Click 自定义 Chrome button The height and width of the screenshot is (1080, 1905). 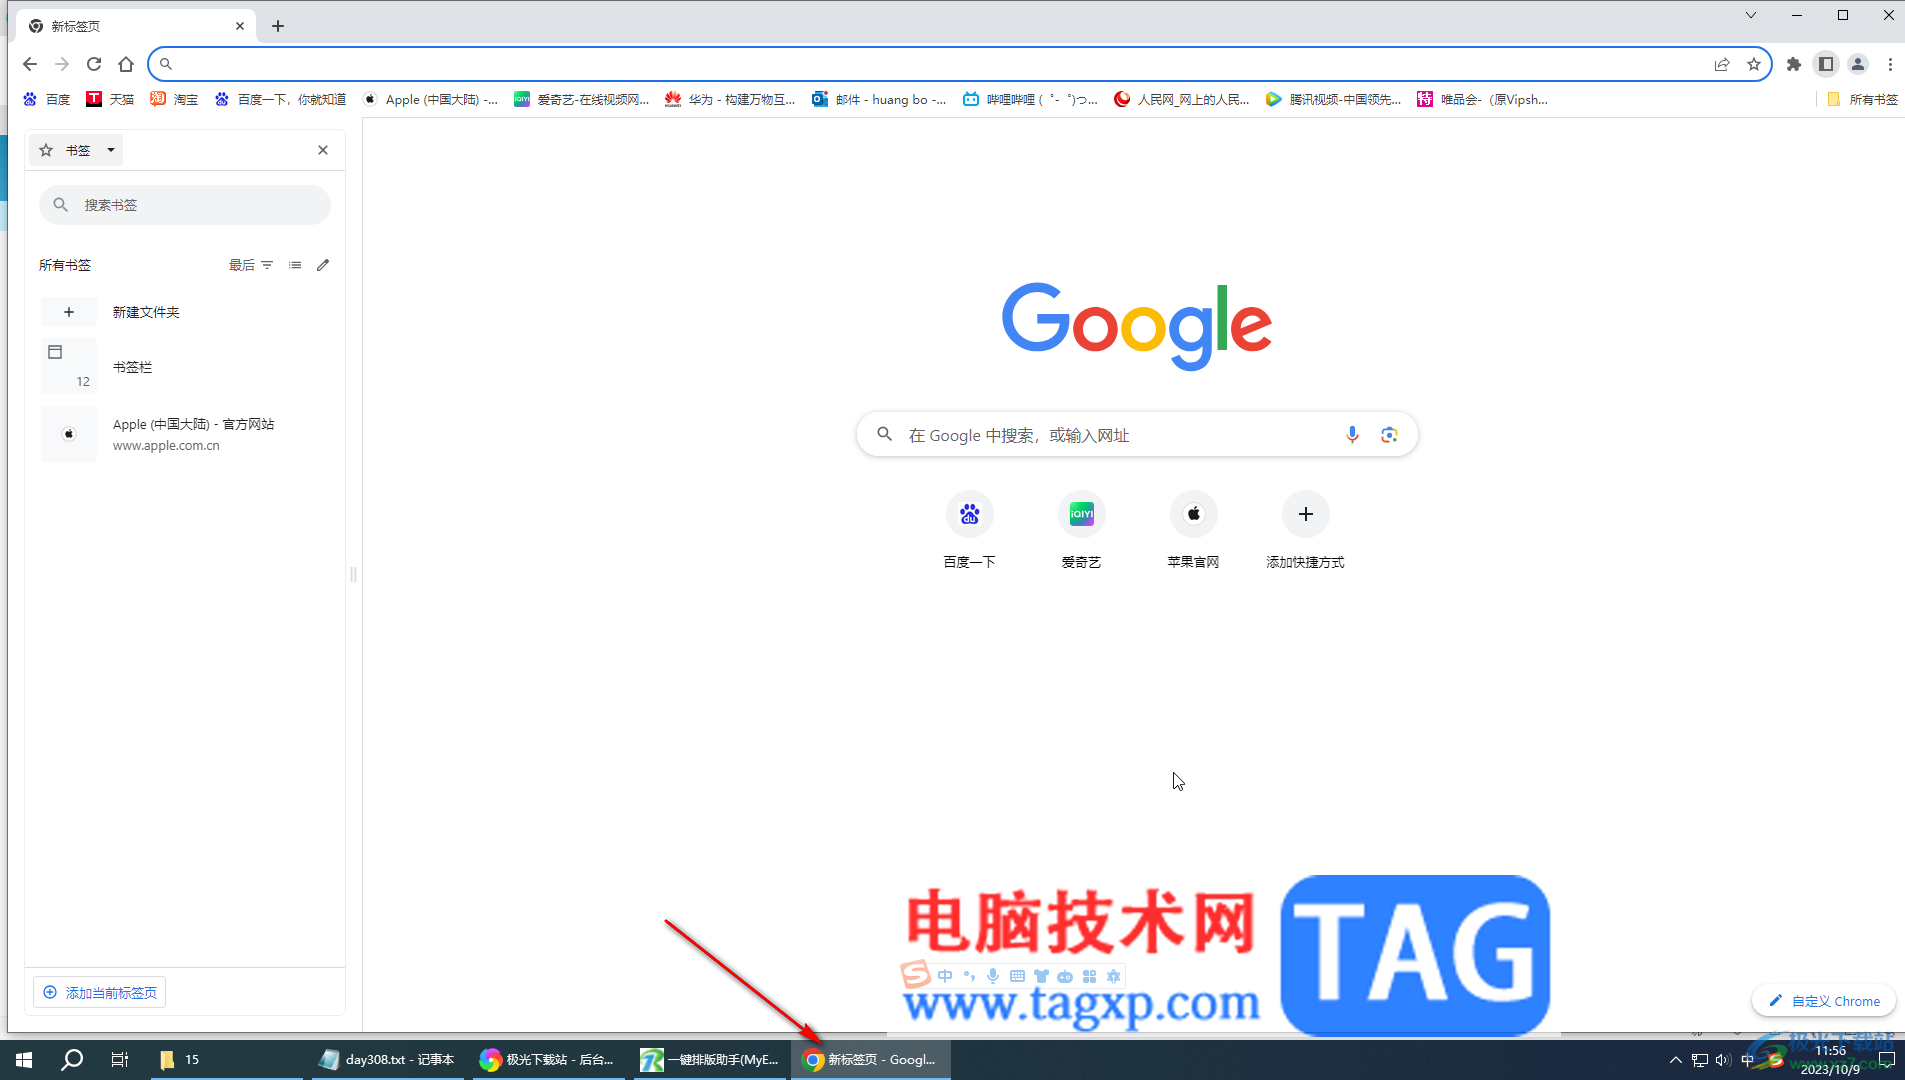(x=1824, y=1001)
